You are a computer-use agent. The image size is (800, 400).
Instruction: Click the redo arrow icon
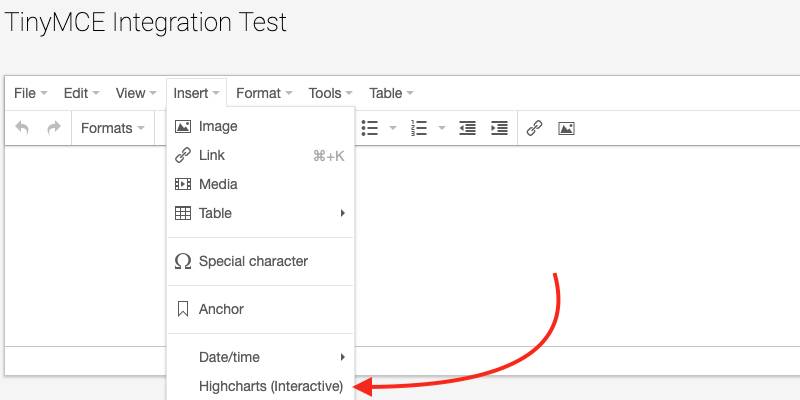click(54, 128)
